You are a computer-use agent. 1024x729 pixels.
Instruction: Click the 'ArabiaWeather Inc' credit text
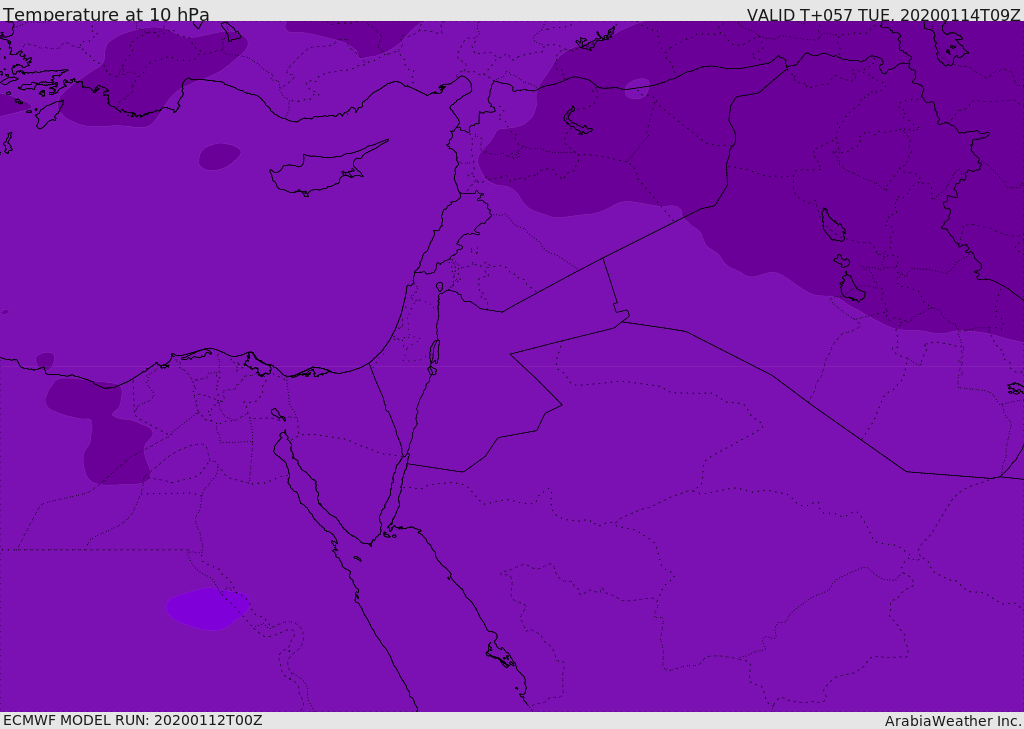click(x=952, y=721)
